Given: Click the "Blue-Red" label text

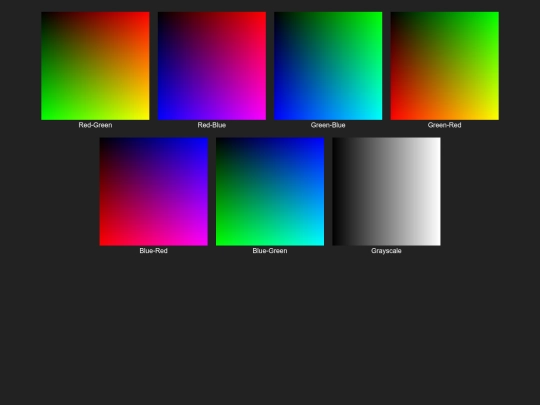Looking at the screenshot, I should tap(154, 251).
